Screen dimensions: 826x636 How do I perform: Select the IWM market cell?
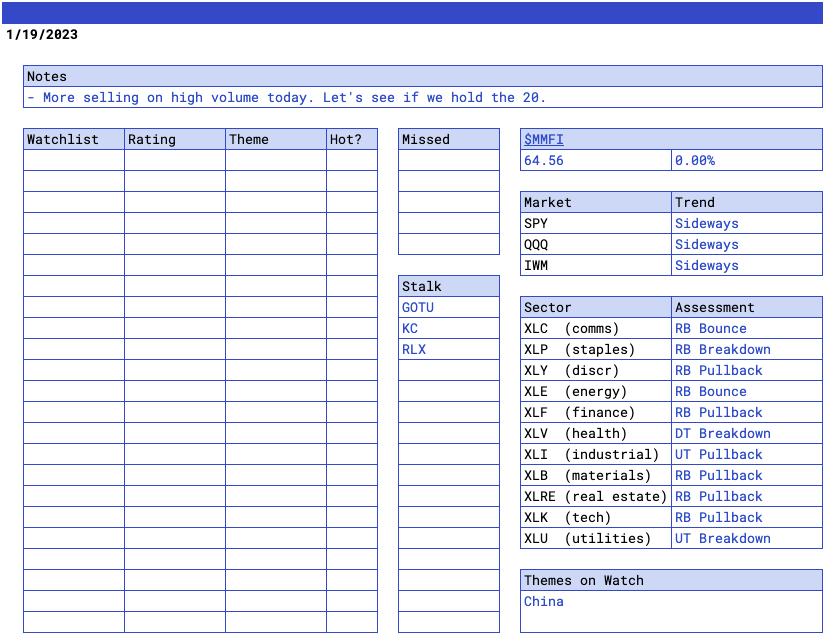pyautogui.click(x=596, y=265)
